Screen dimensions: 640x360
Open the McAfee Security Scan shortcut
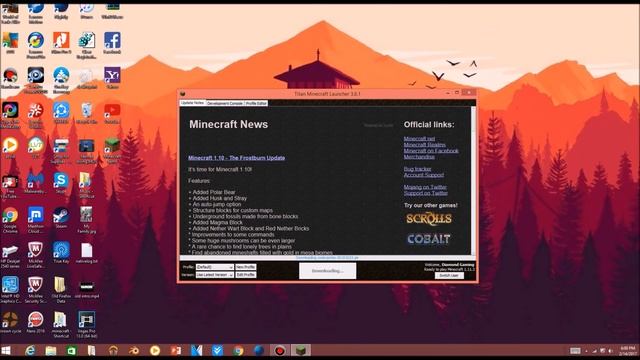[x=36, y=289]
